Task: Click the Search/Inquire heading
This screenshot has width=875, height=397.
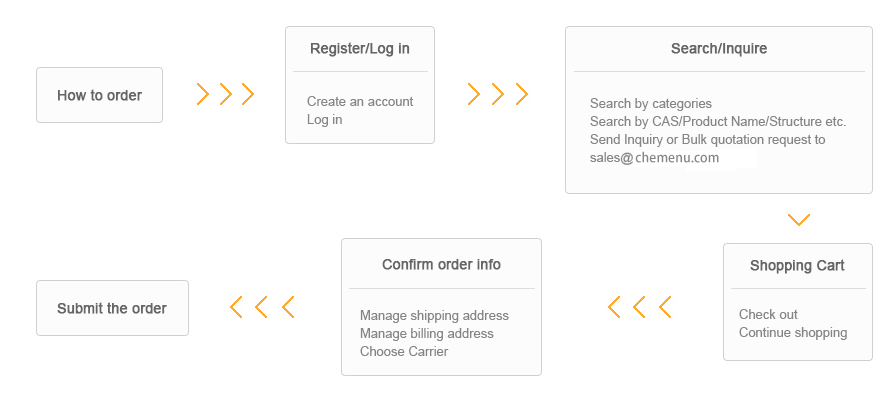Action: (x=719, y=49)
